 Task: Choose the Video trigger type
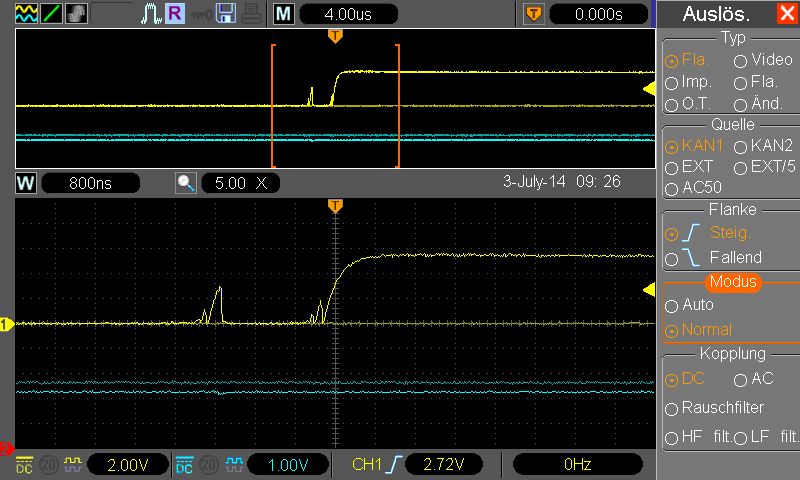(x=741, y=60)
